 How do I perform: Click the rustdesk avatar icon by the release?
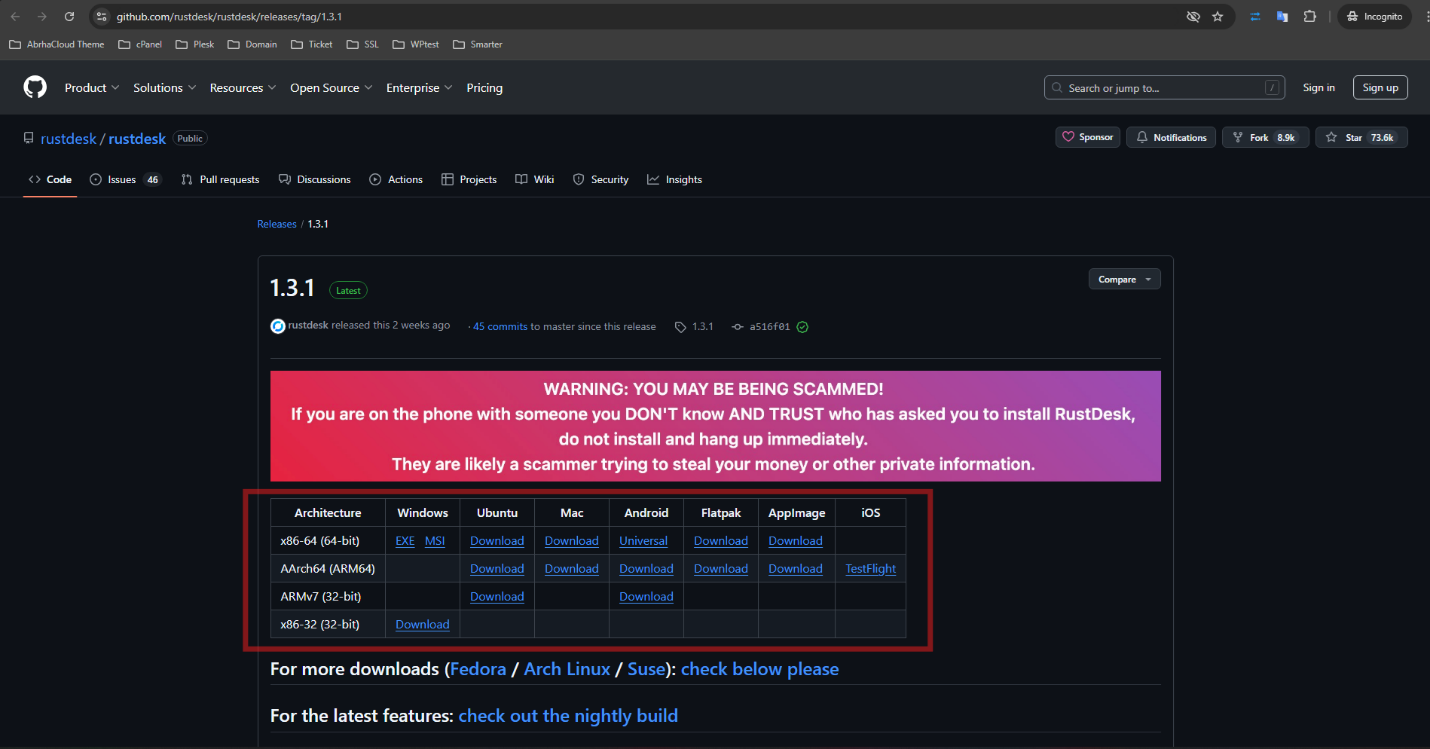(278, 326)
